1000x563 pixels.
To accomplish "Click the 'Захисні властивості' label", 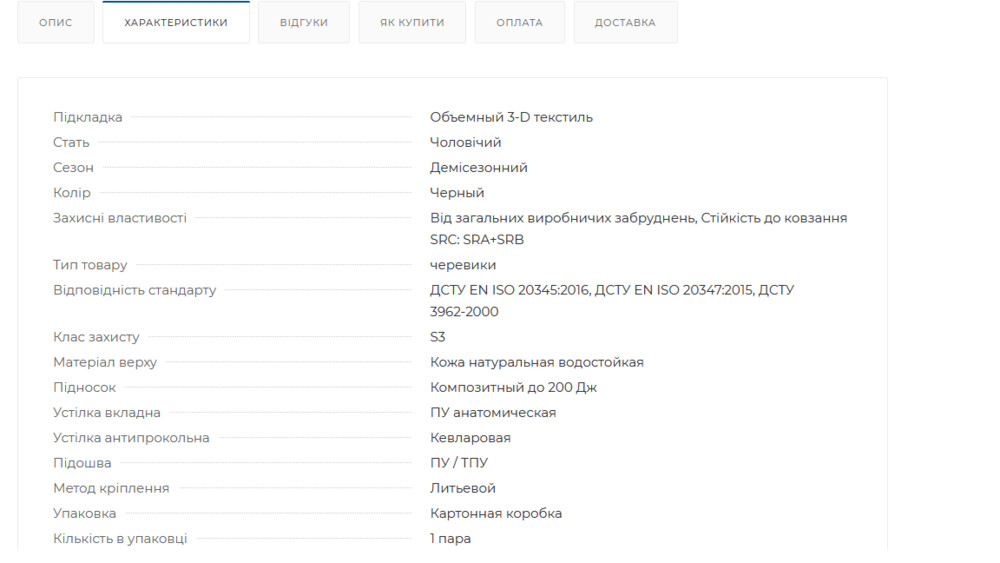I will 120,218.
